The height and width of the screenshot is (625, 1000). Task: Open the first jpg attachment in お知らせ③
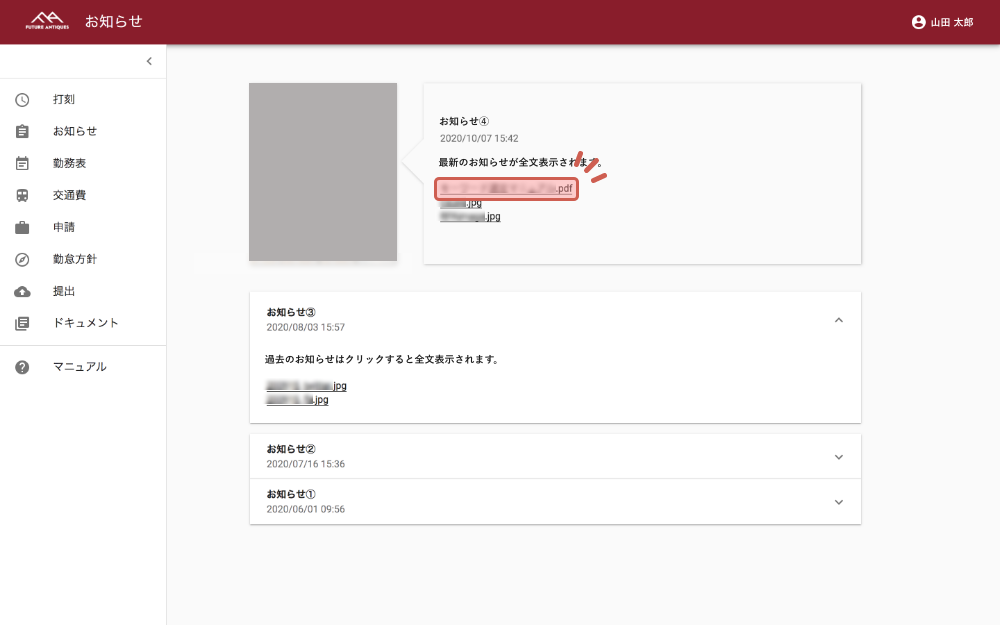(x=306, y=385)
